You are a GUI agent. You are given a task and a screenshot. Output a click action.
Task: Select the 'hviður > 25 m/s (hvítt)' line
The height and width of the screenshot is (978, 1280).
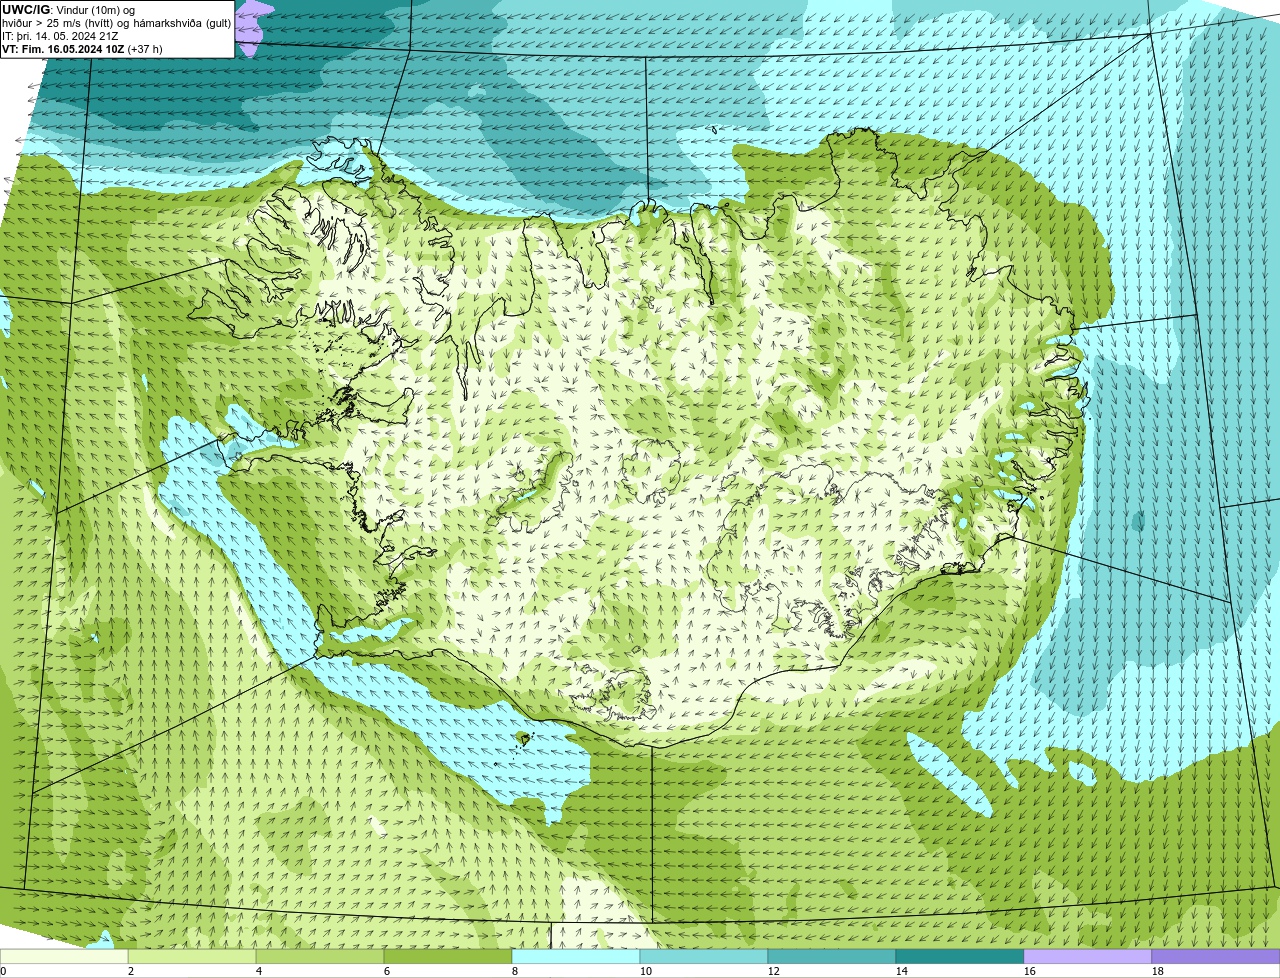pos(117,23)
